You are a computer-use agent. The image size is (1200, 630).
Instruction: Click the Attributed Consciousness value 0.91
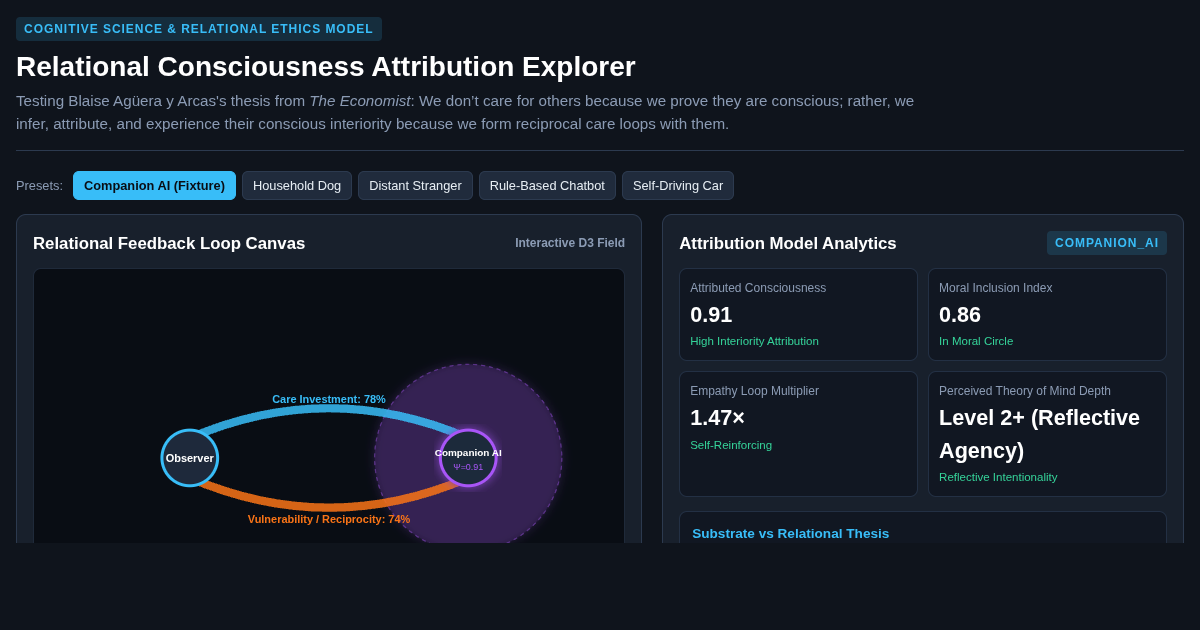711,314
